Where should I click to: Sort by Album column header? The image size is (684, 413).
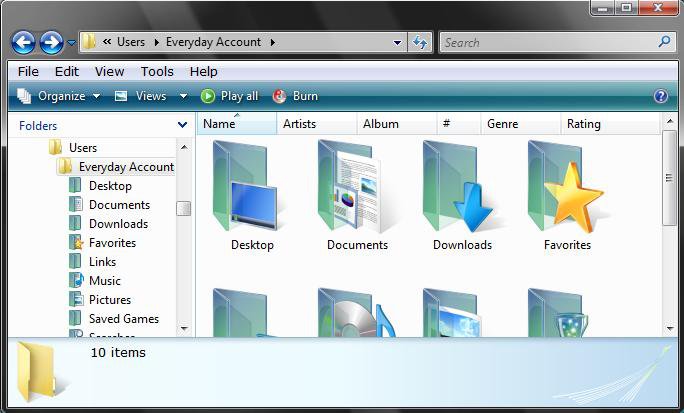click(397, 124)
